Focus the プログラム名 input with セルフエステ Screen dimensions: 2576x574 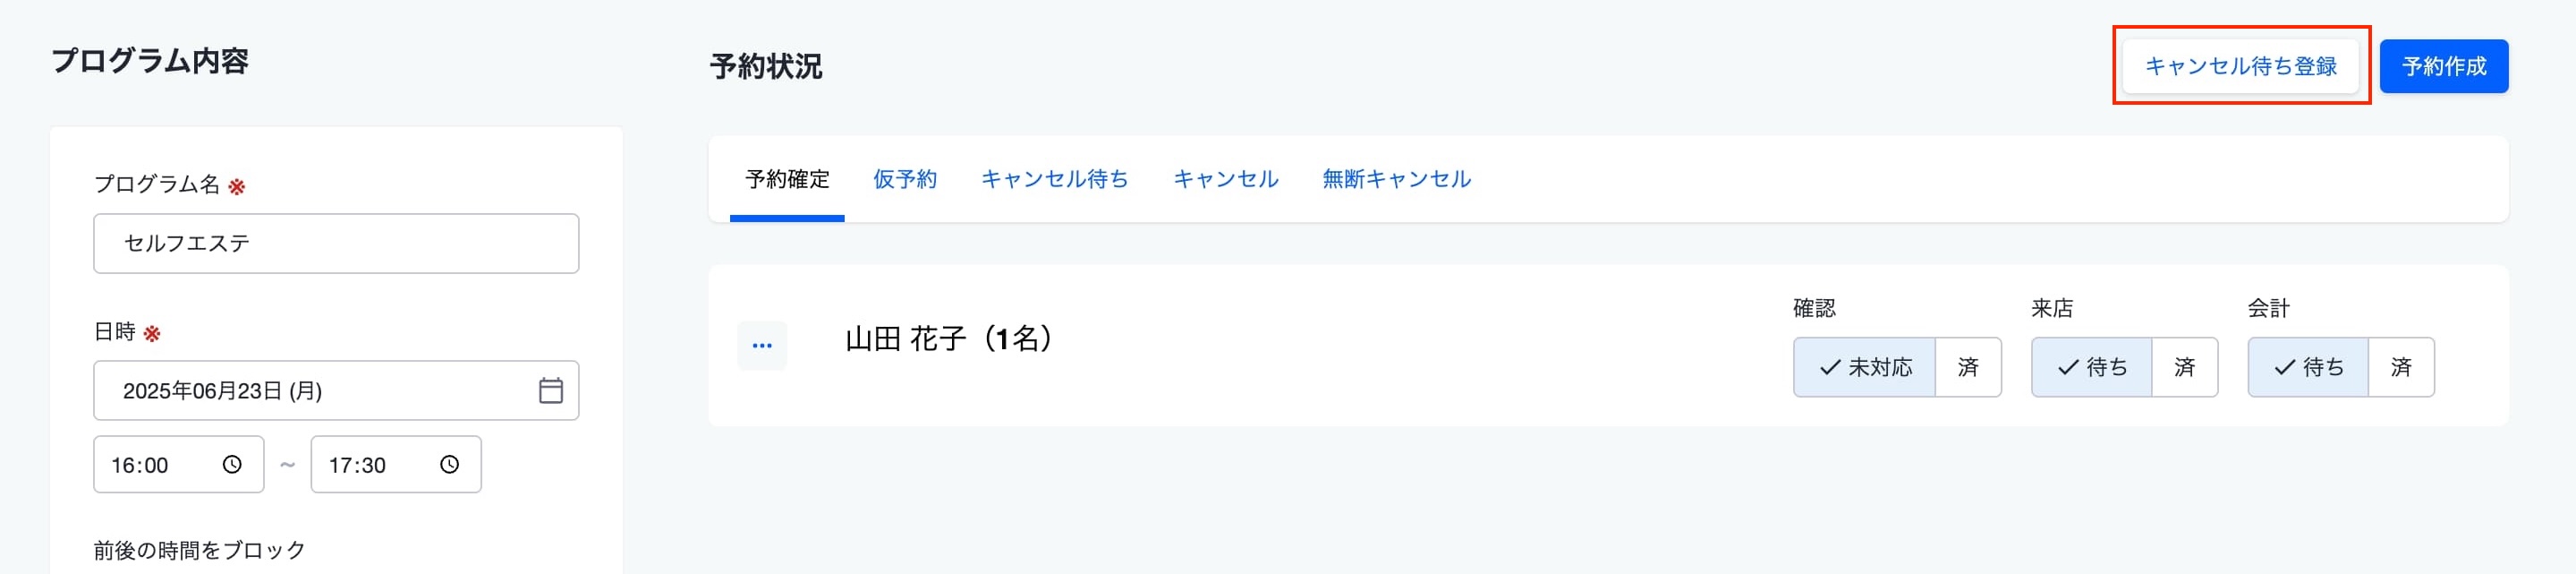point(336,243)
